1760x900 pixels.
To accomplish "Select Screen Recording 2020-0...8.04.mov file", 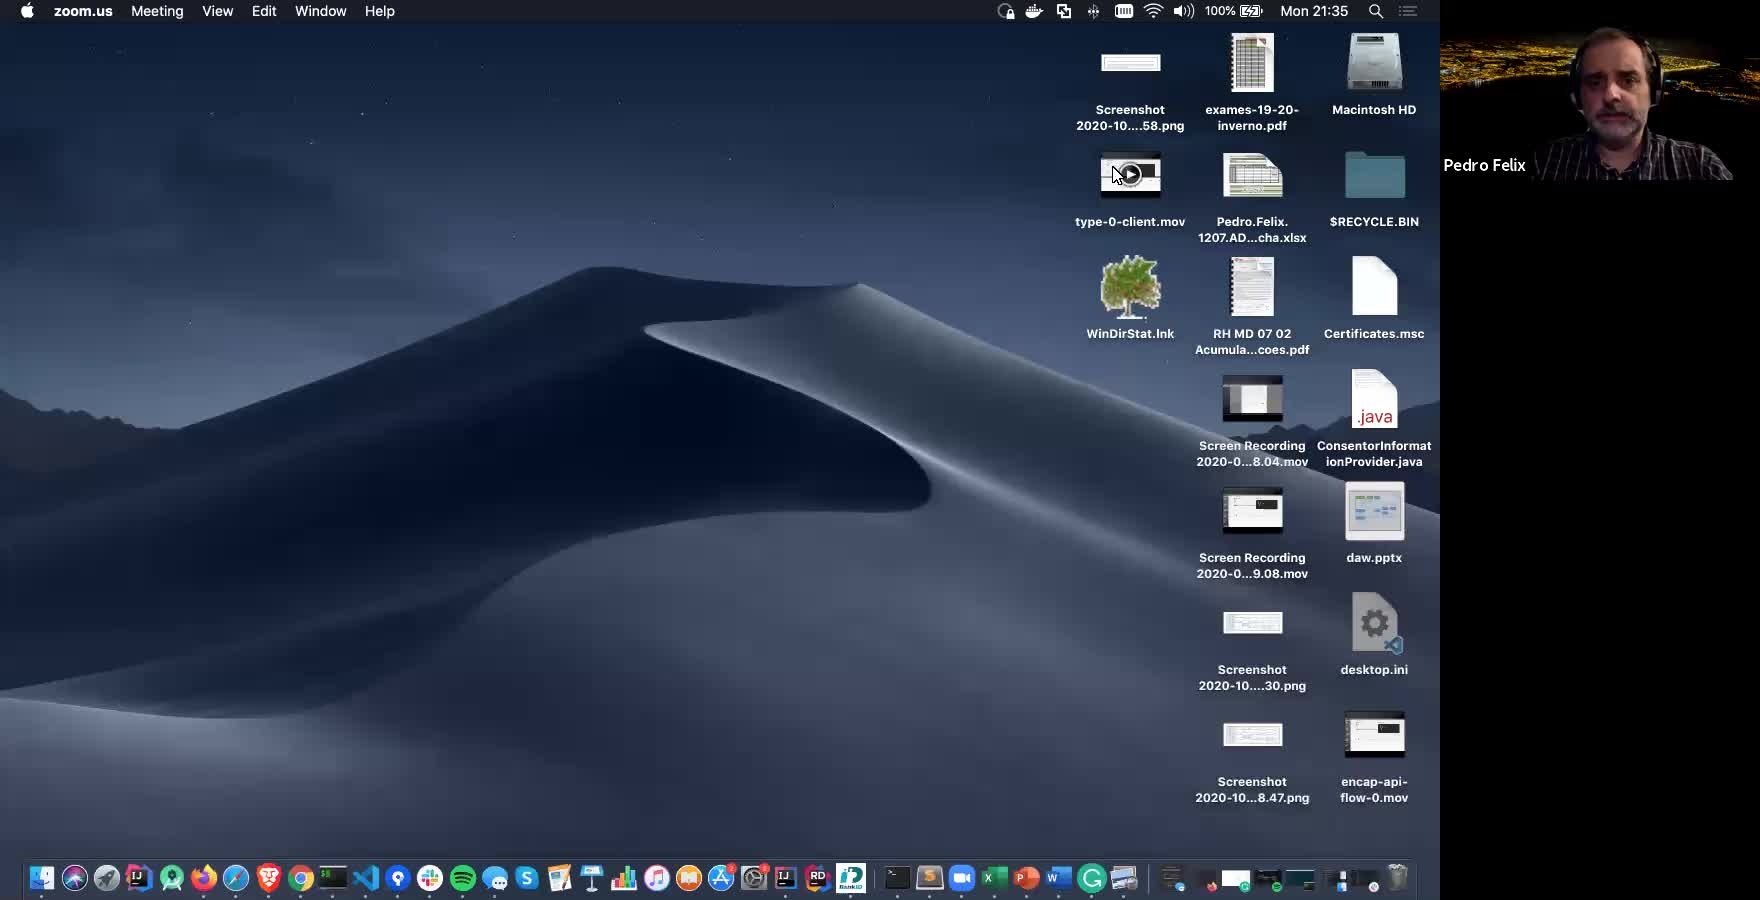I will pos(1252,420).
